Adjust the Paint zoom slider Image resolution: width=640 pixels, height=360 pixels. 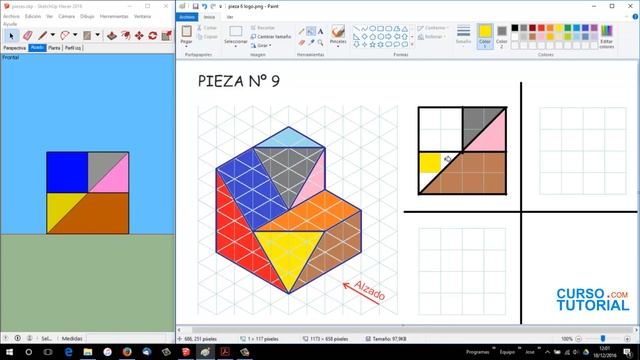pyautogui.click(x=602, y=339)
